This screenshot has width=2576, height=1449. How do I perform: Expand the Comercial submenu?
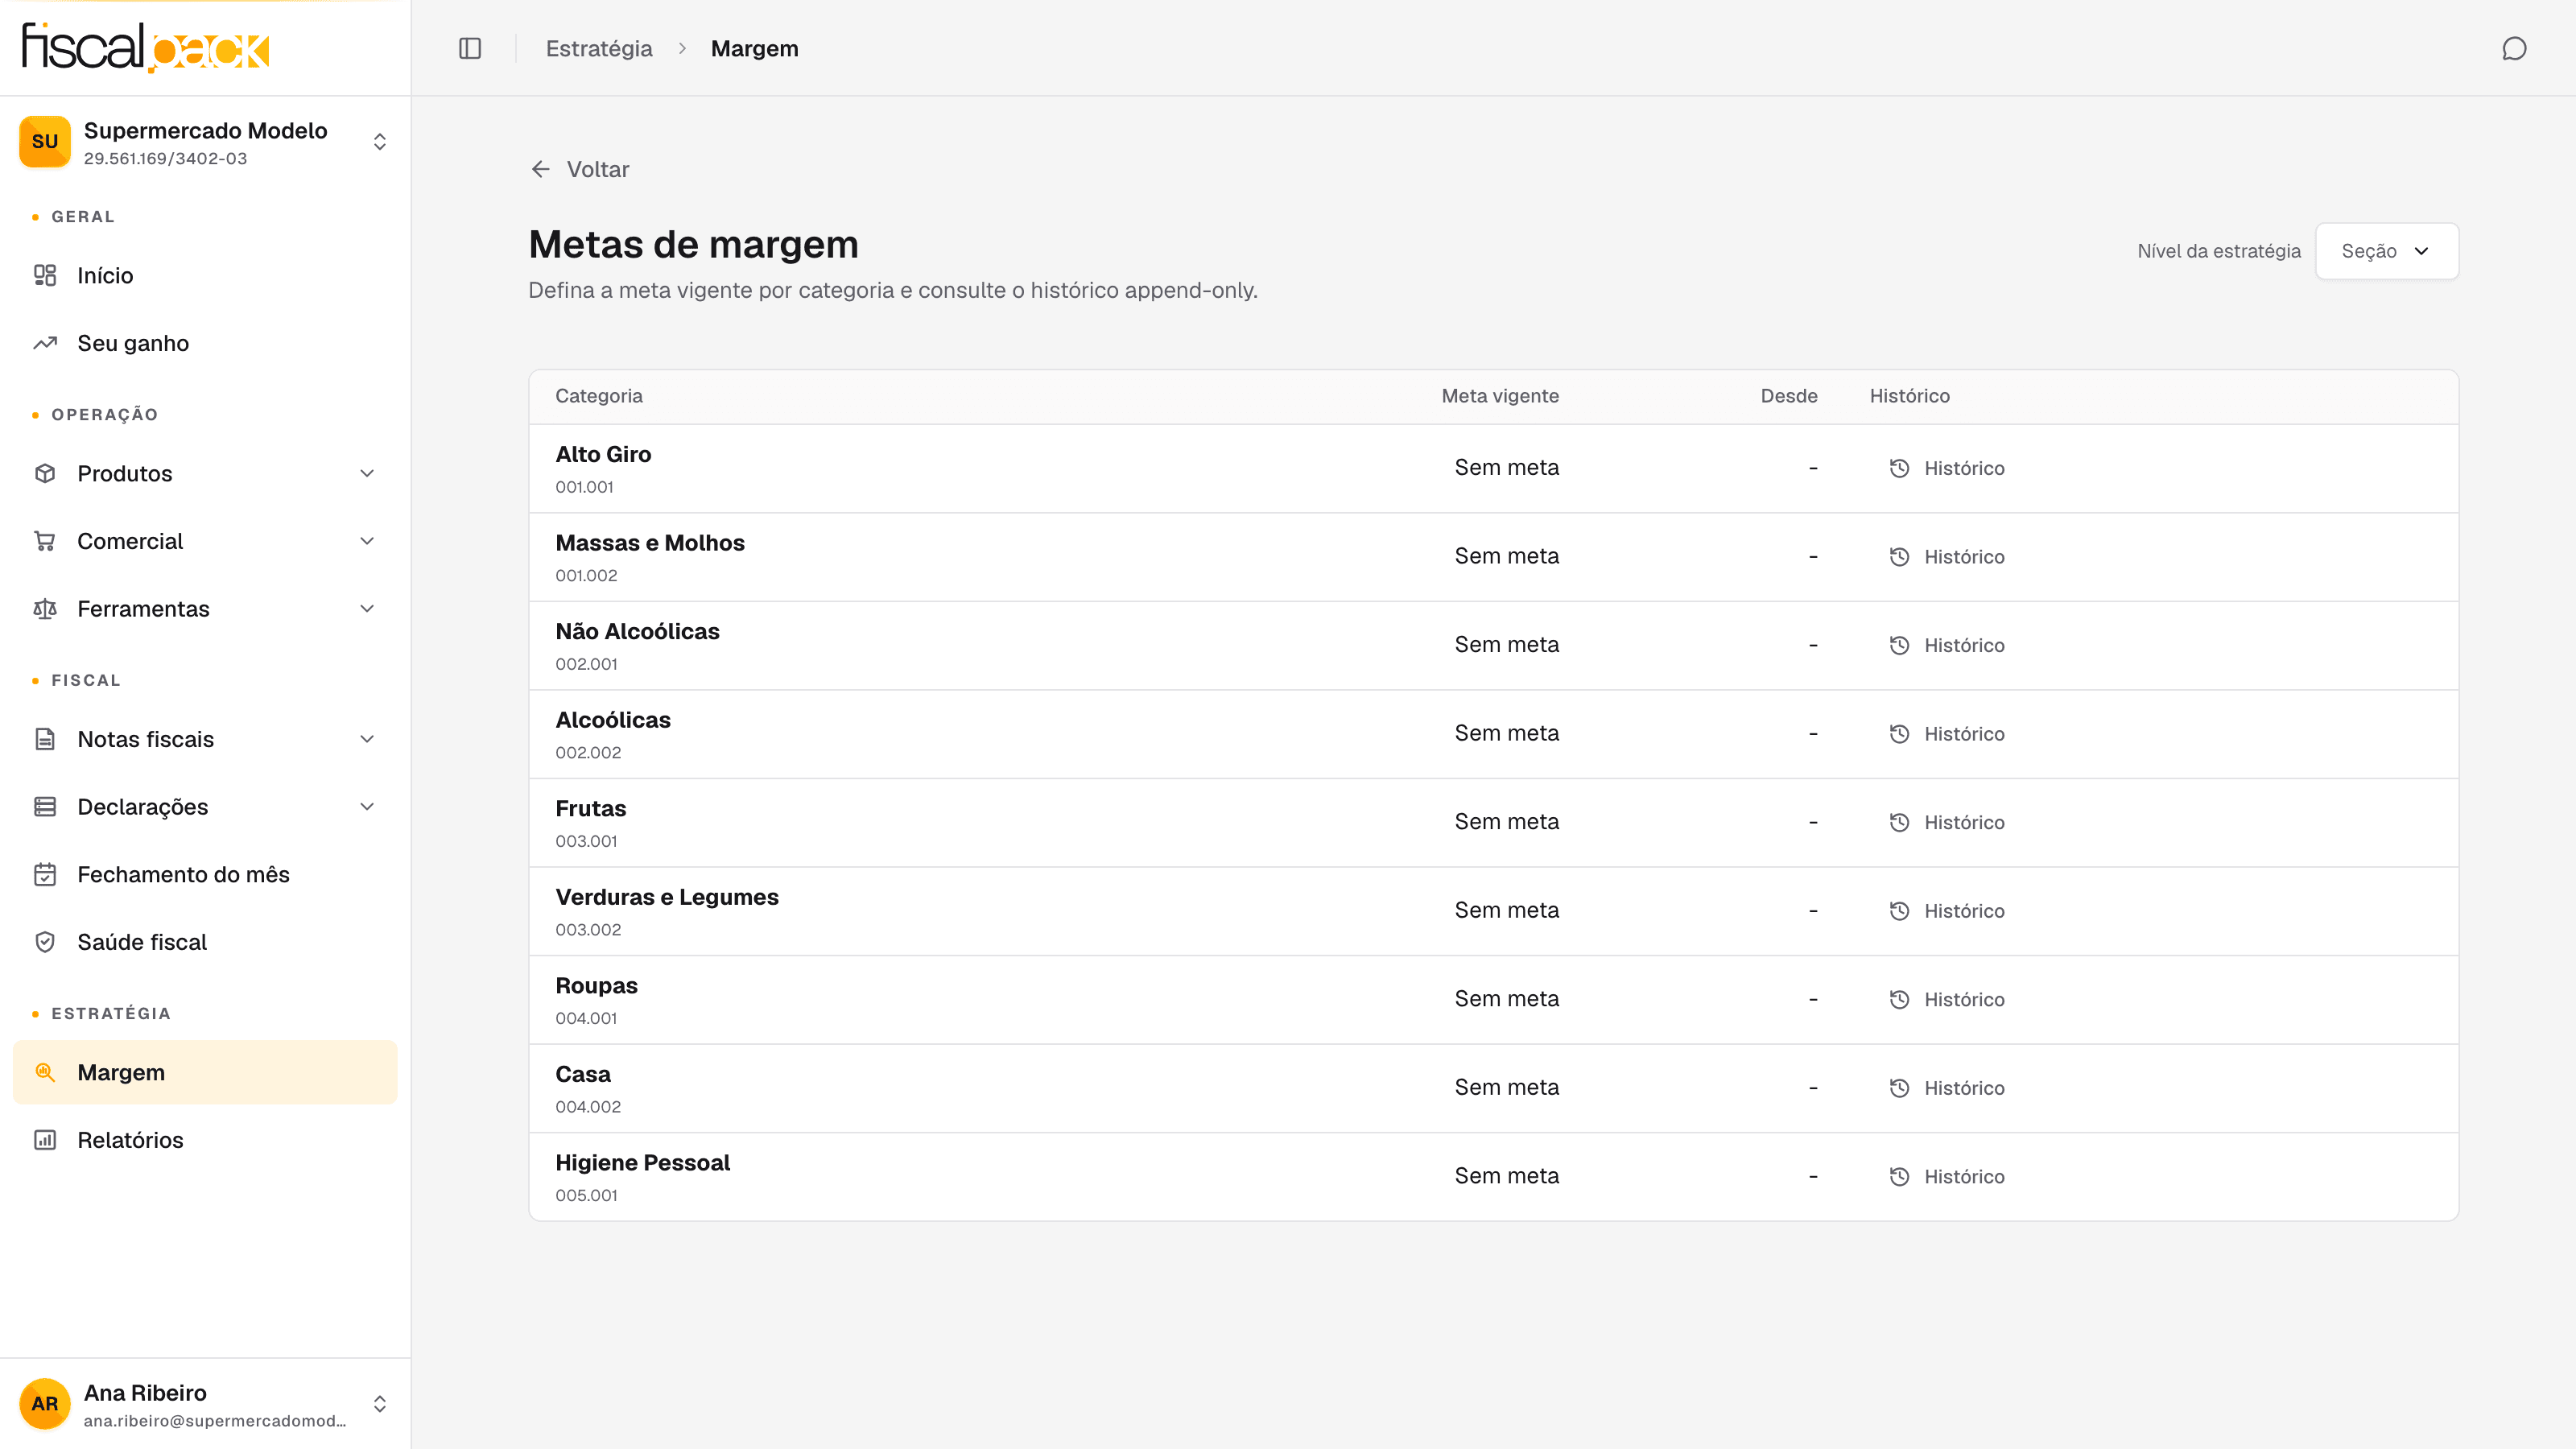(x=205, y=541)
